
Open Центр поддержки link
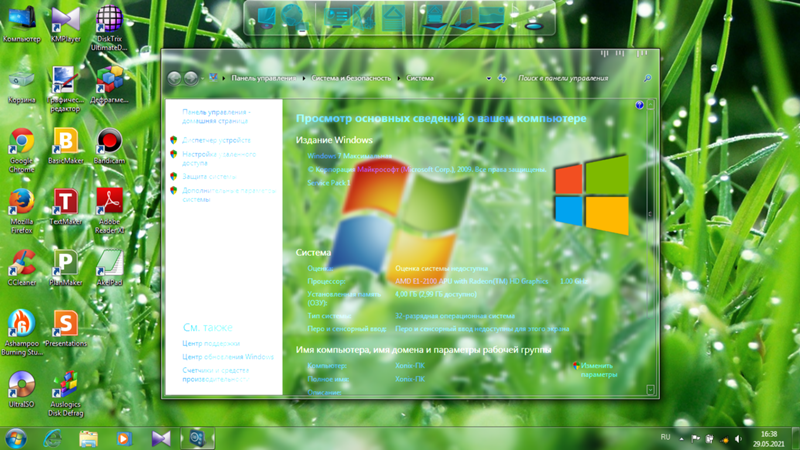point(211,343)
